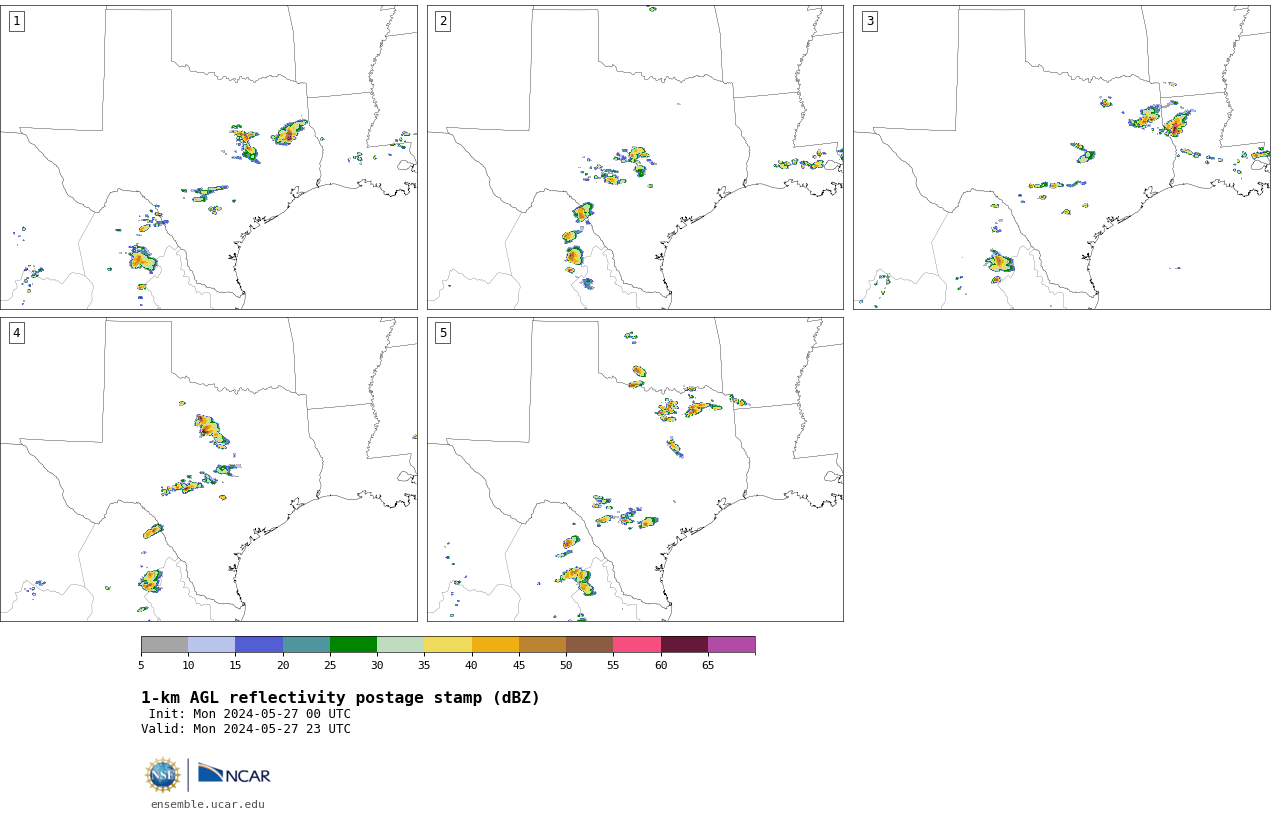Click the NCAR logo
The width and height of the screenshot is (1280, 815).
234,775
